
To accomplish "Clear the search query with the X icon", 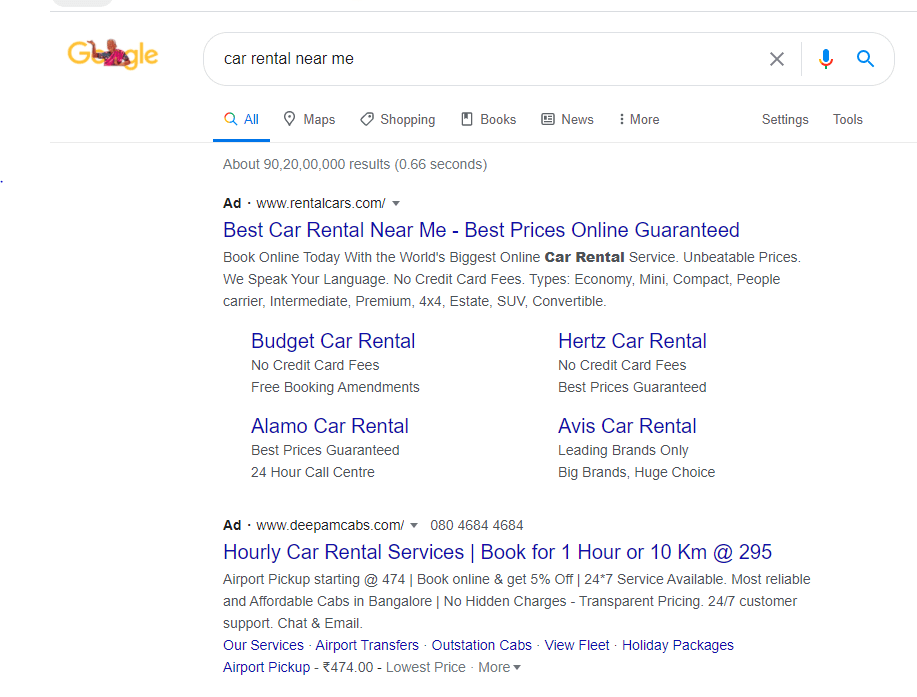I will (777, 59).
